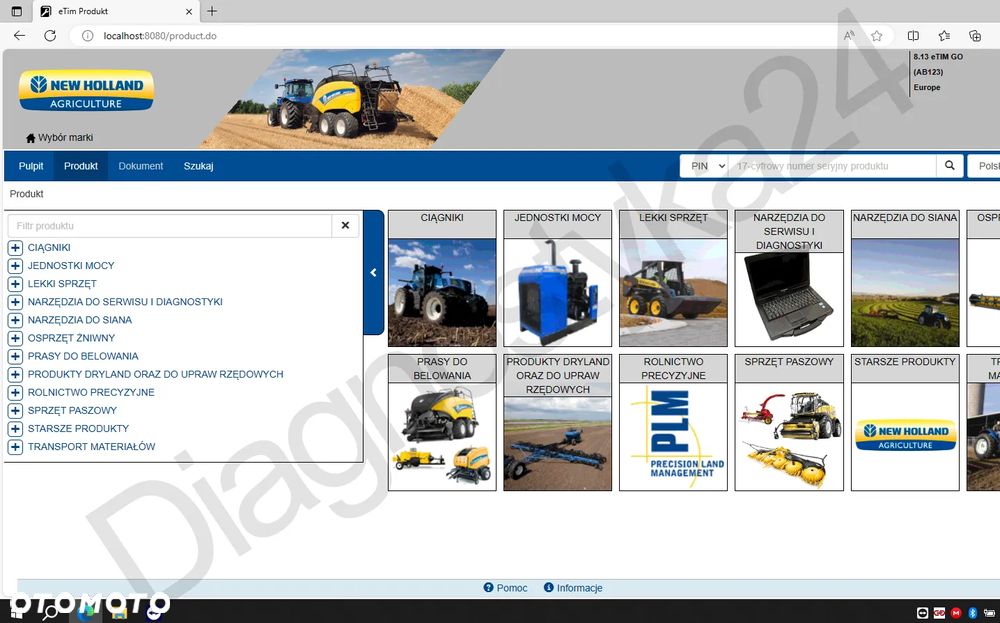Open the Read aloud icon
Viewport: 1000px width, 623px height.
848,36
